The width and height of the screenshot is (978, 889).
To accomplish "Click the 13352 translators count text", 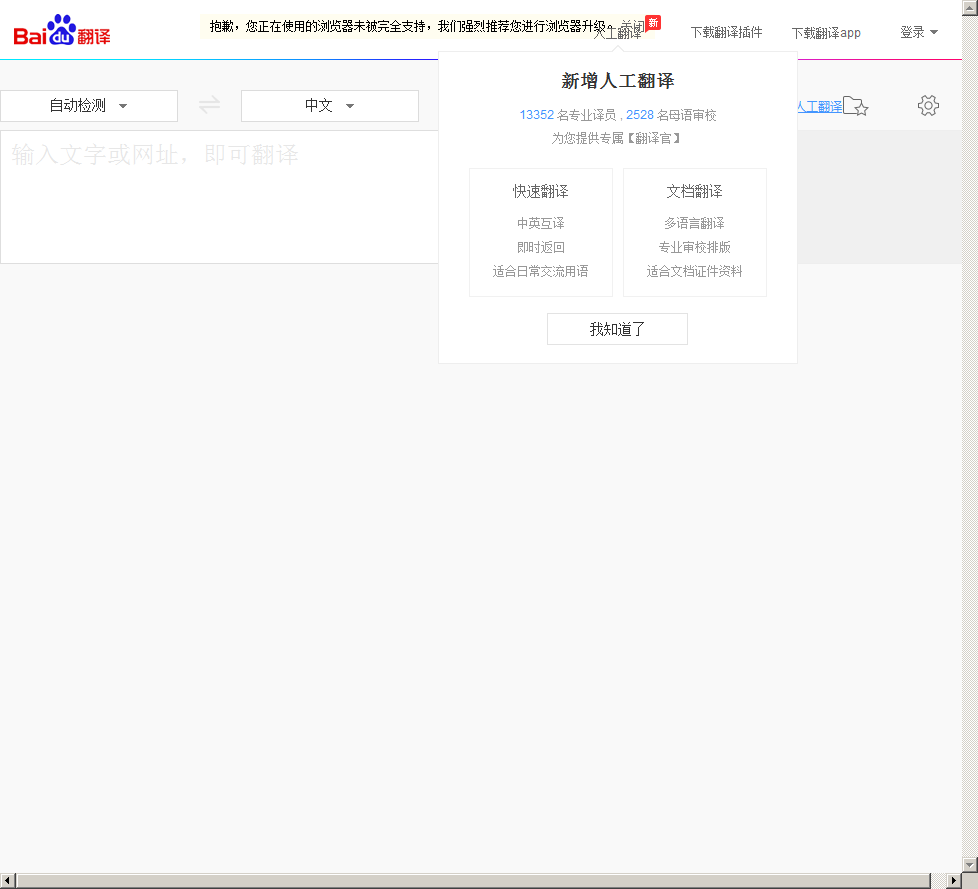I will tap(536, 115).
